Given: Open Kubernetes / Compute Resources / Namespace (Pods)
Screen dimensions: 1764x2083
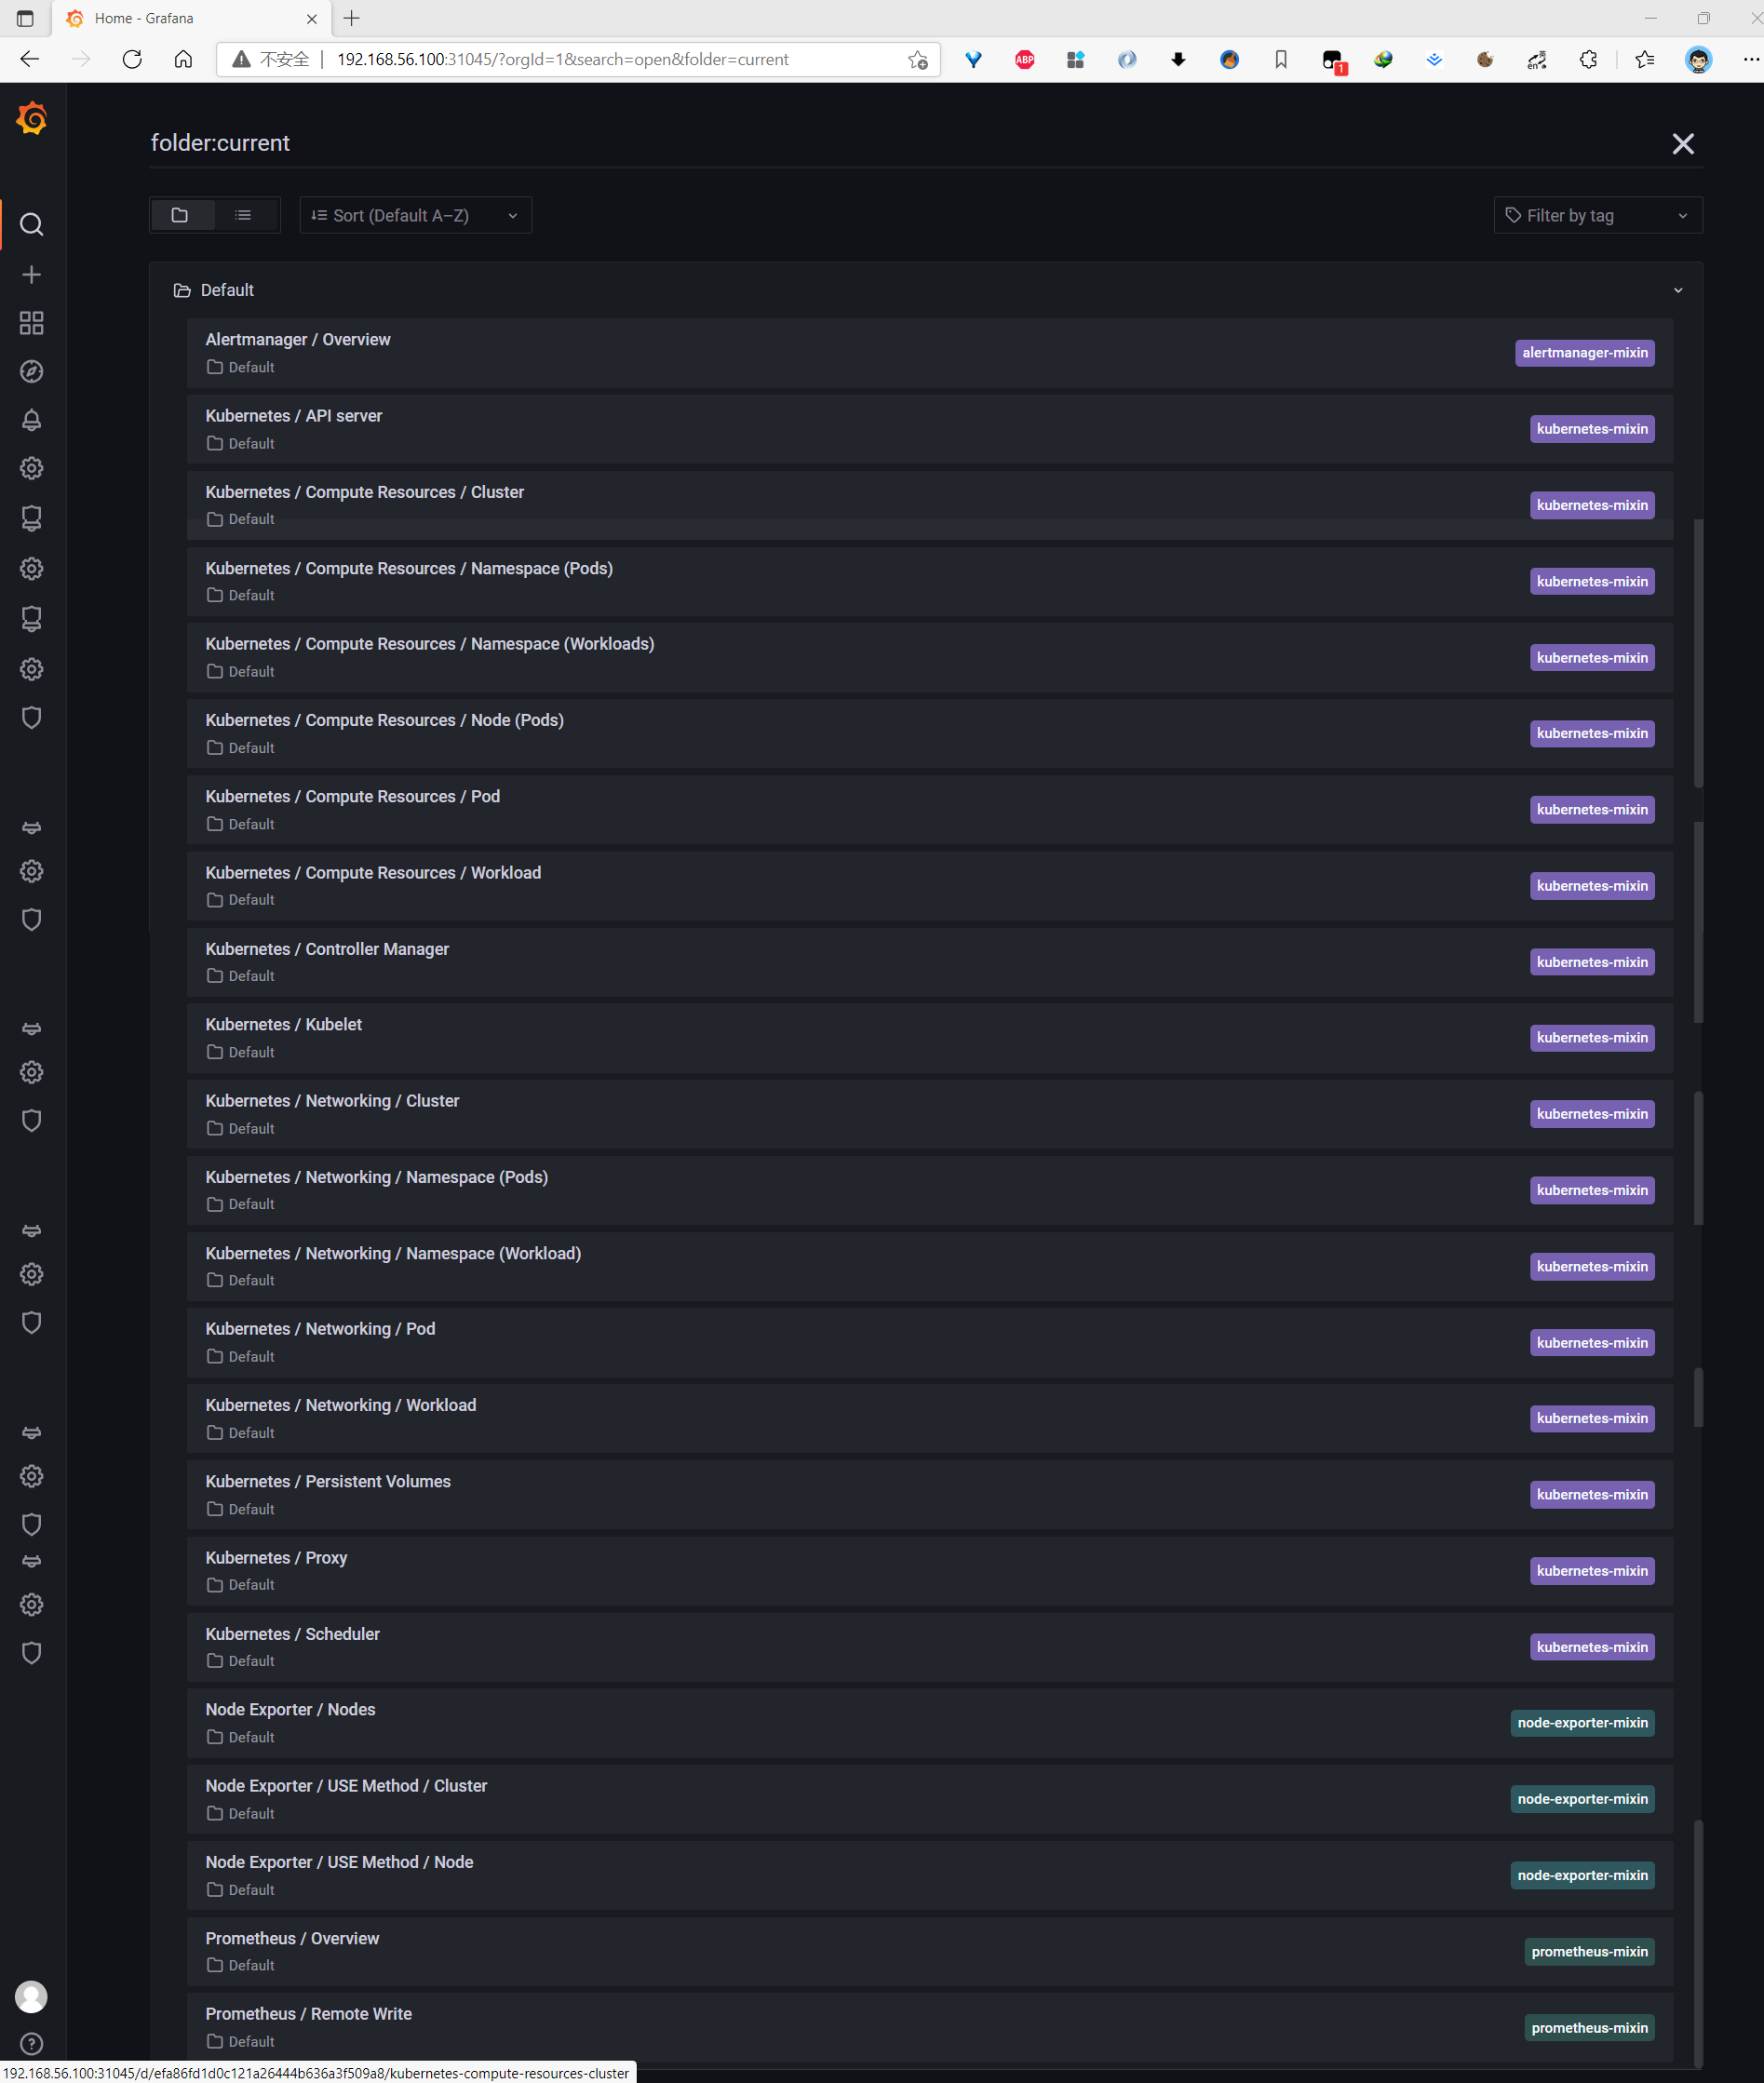Looking at the screenshot, I should 929,581.
